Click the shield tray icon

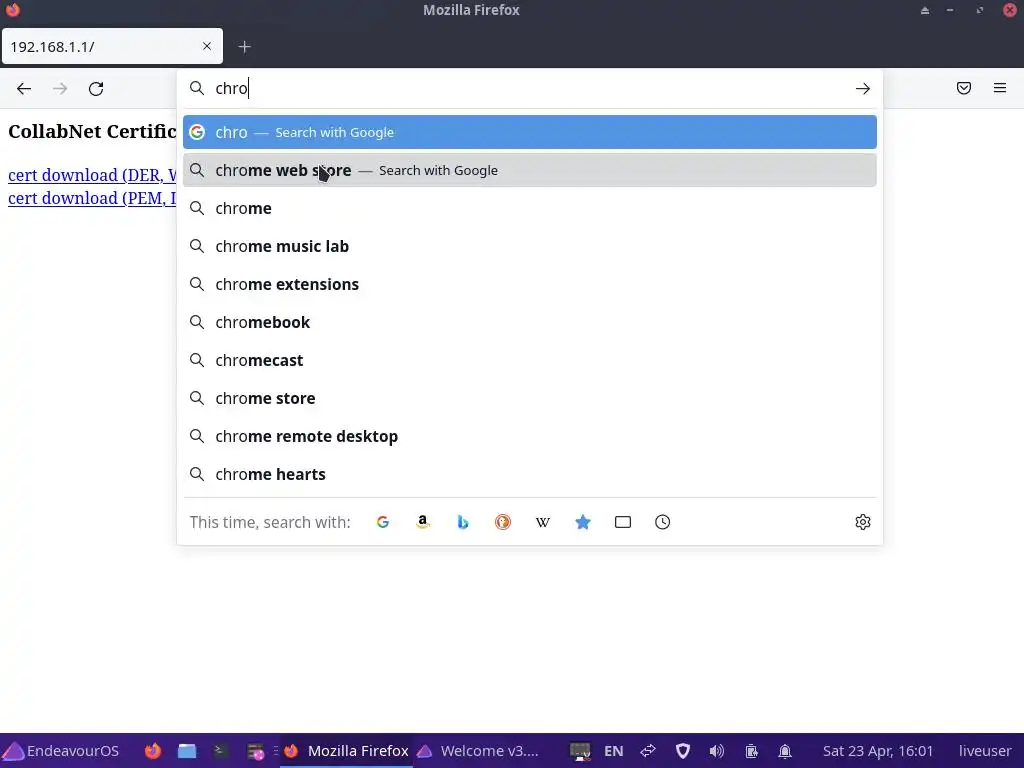point(682,751)
